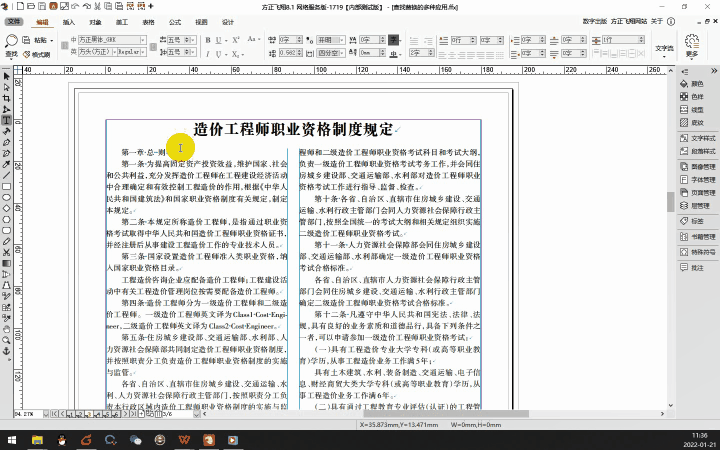Open the Windows Start menu

[x=12, y=440]
